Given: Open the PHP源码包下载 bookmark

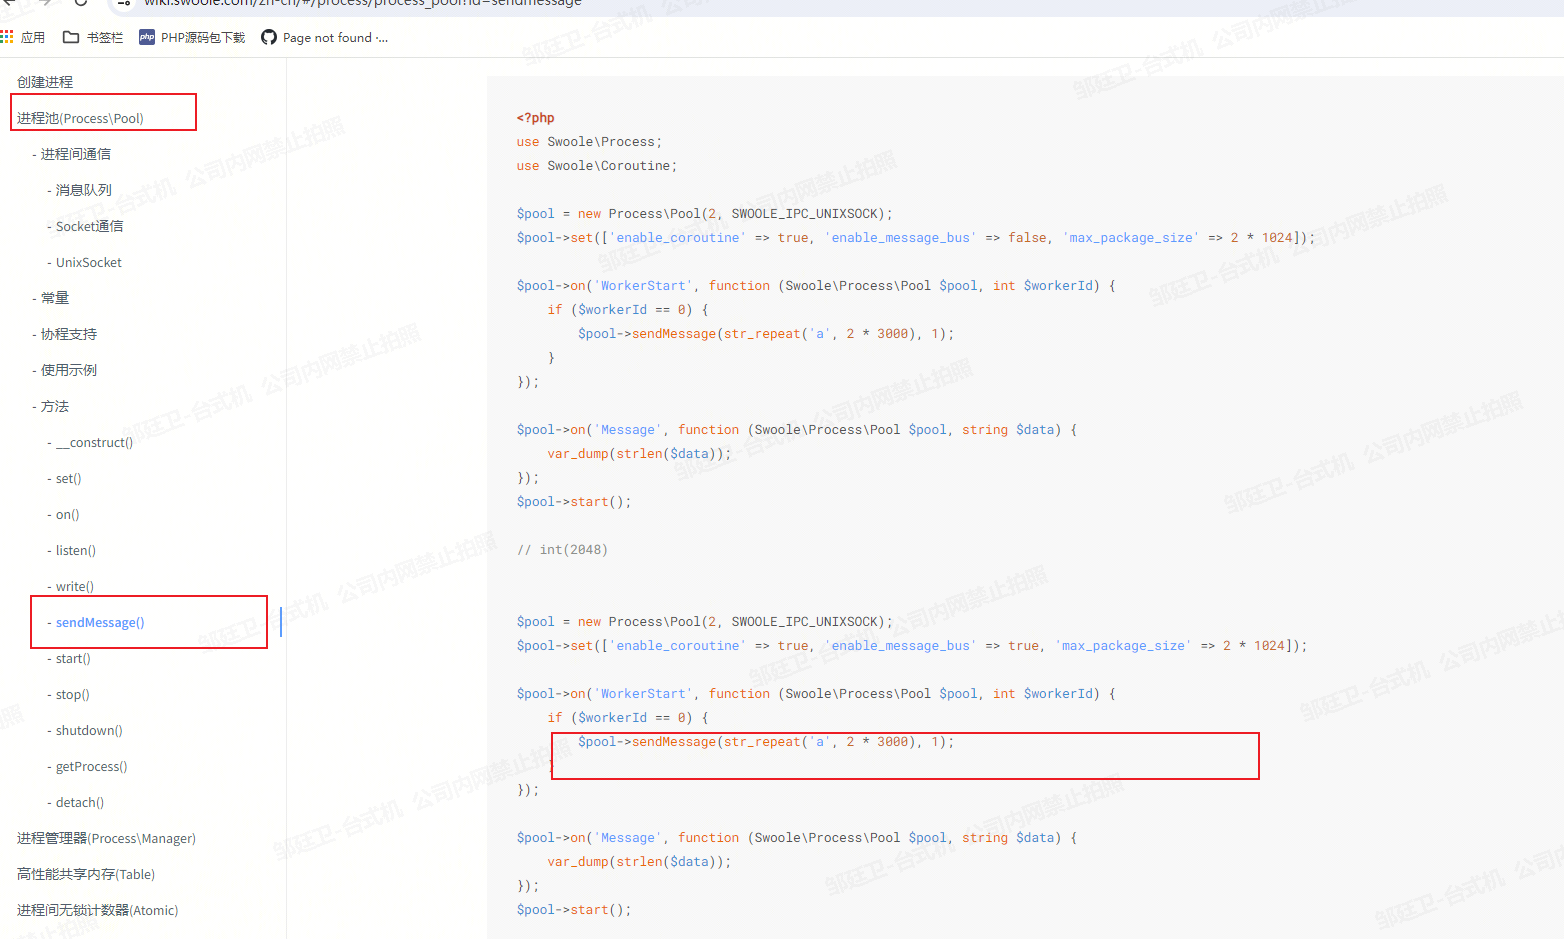Looking at the screenshot, I should [x=192, y=37].
